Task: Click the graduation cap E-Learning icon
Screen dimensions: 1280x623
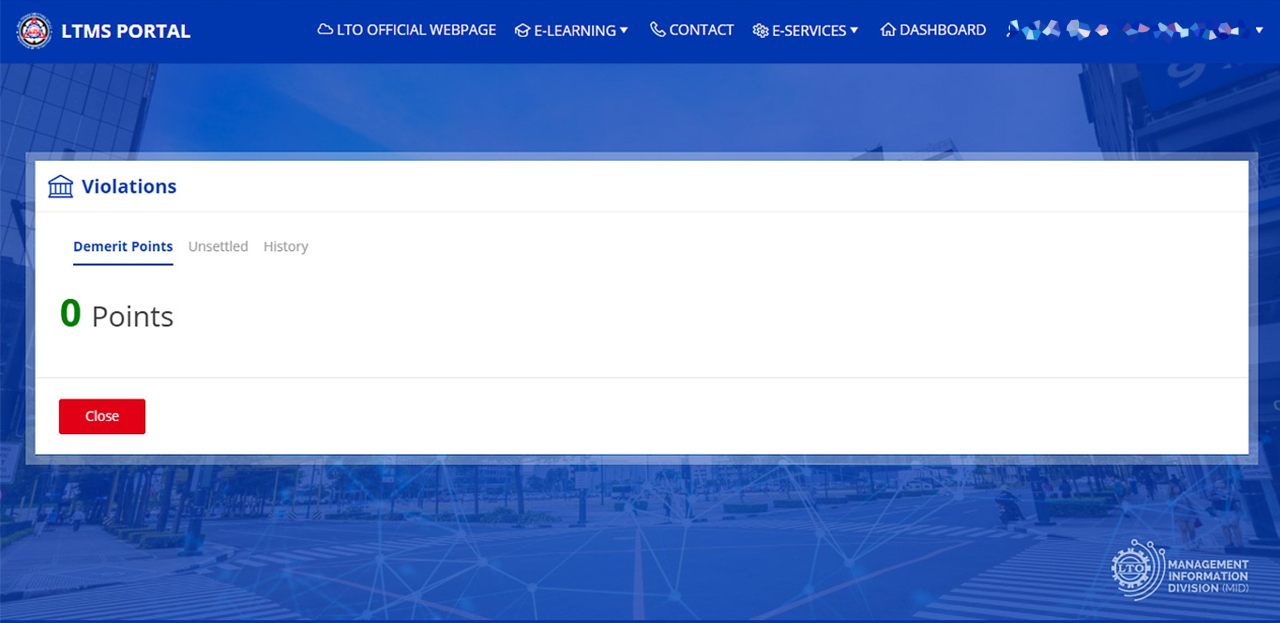Action: coord(522,31)
